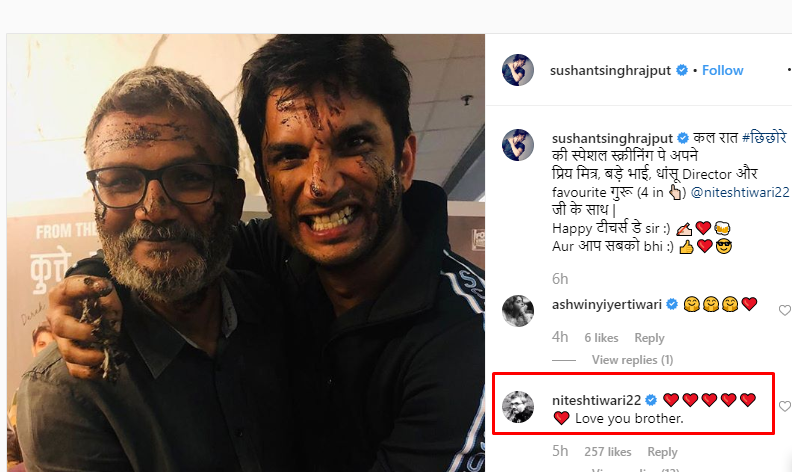
Task: Like niteshtiwari22's comment with the heart icon
Action: 784,407
